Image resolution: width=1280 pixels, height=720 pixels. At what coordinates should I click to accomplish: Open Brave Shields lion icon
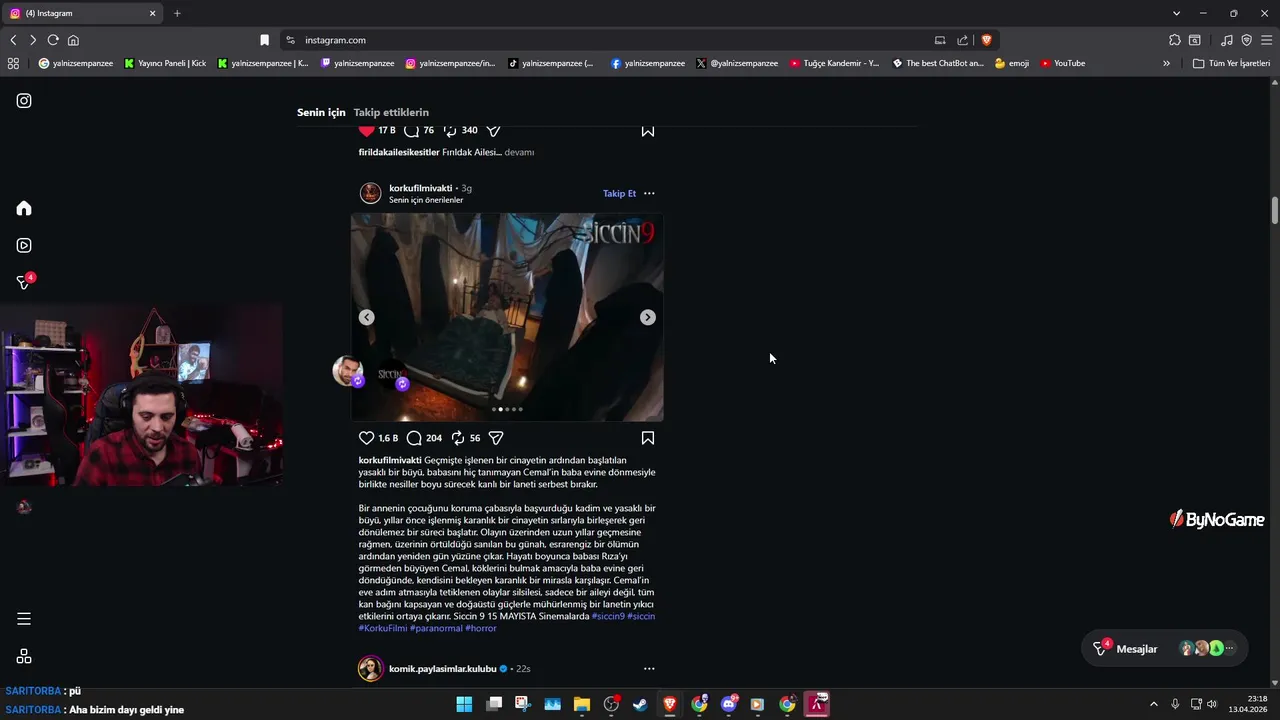[986, 40]
